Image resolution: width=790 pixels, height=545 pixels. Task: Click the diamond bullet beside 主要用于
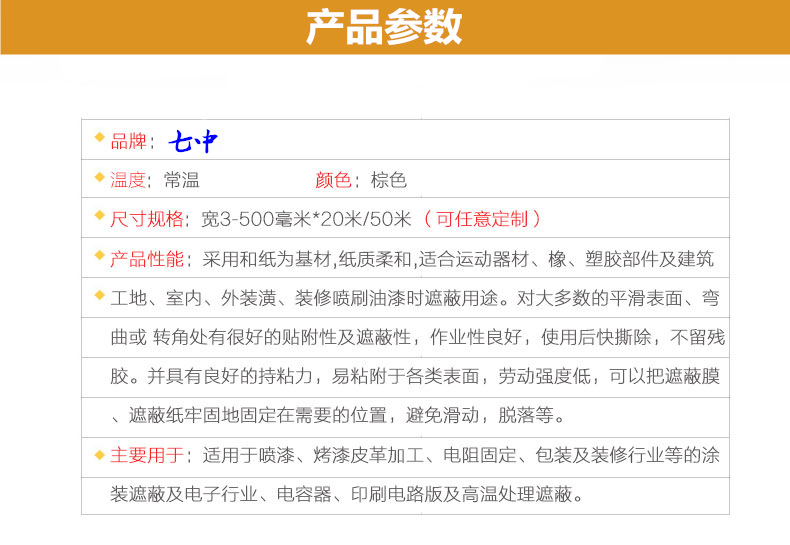[100, 455]
